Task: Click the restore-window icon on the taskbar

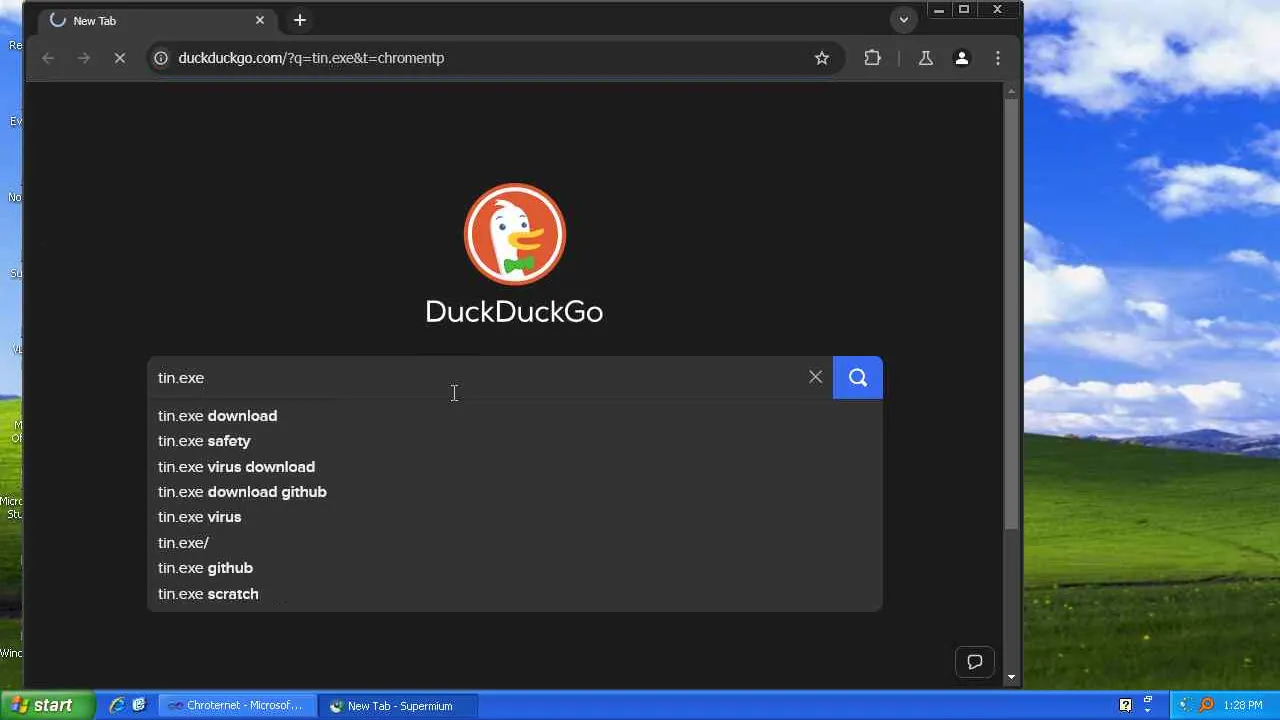Action: tap(1148, 700)
